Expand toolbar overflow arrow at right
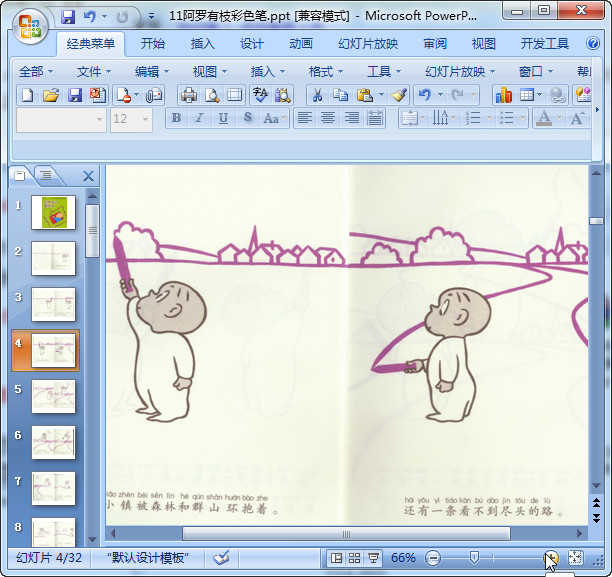Viewport: 612px width, 577px height. [597, 110]
